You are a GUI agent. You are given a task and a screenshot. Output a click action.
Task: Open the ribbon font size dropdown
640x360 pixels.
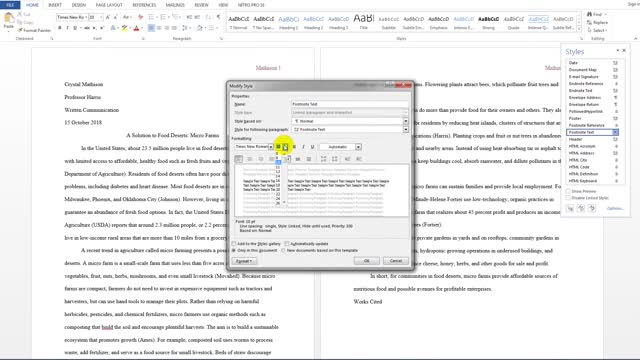coord(101,17)
